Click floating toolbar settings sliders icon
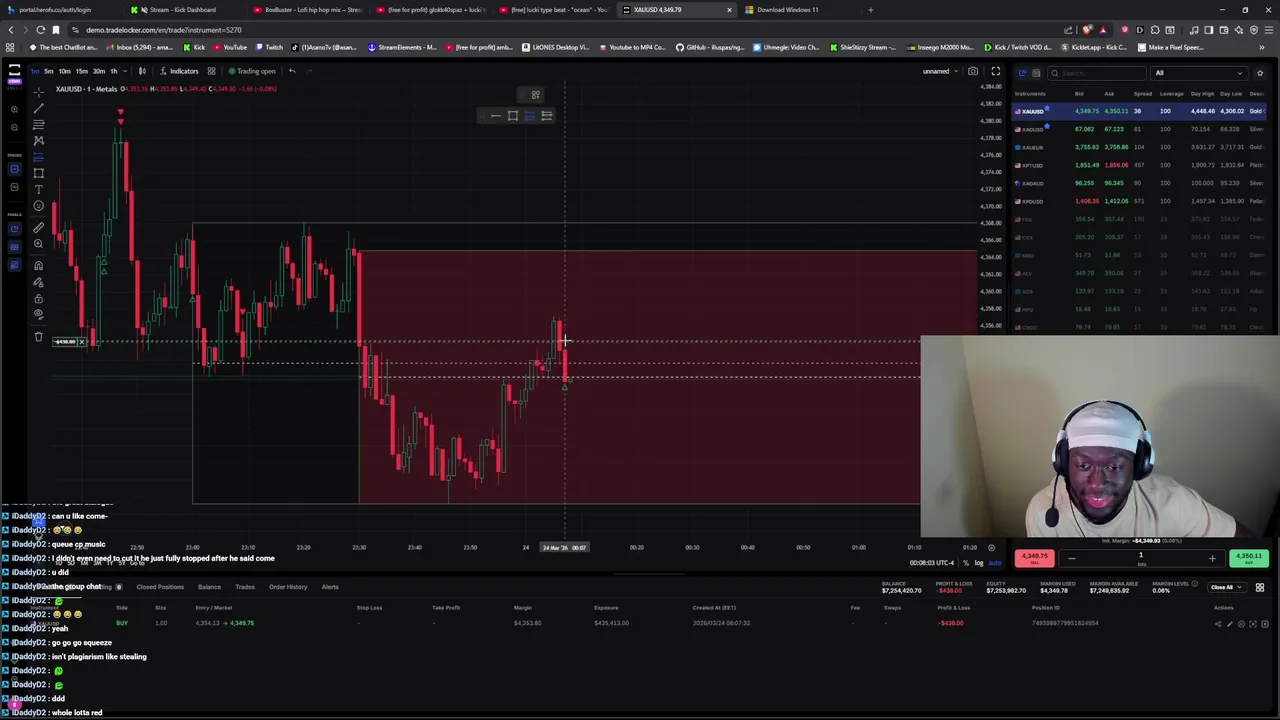 click(x=546, y=115)
